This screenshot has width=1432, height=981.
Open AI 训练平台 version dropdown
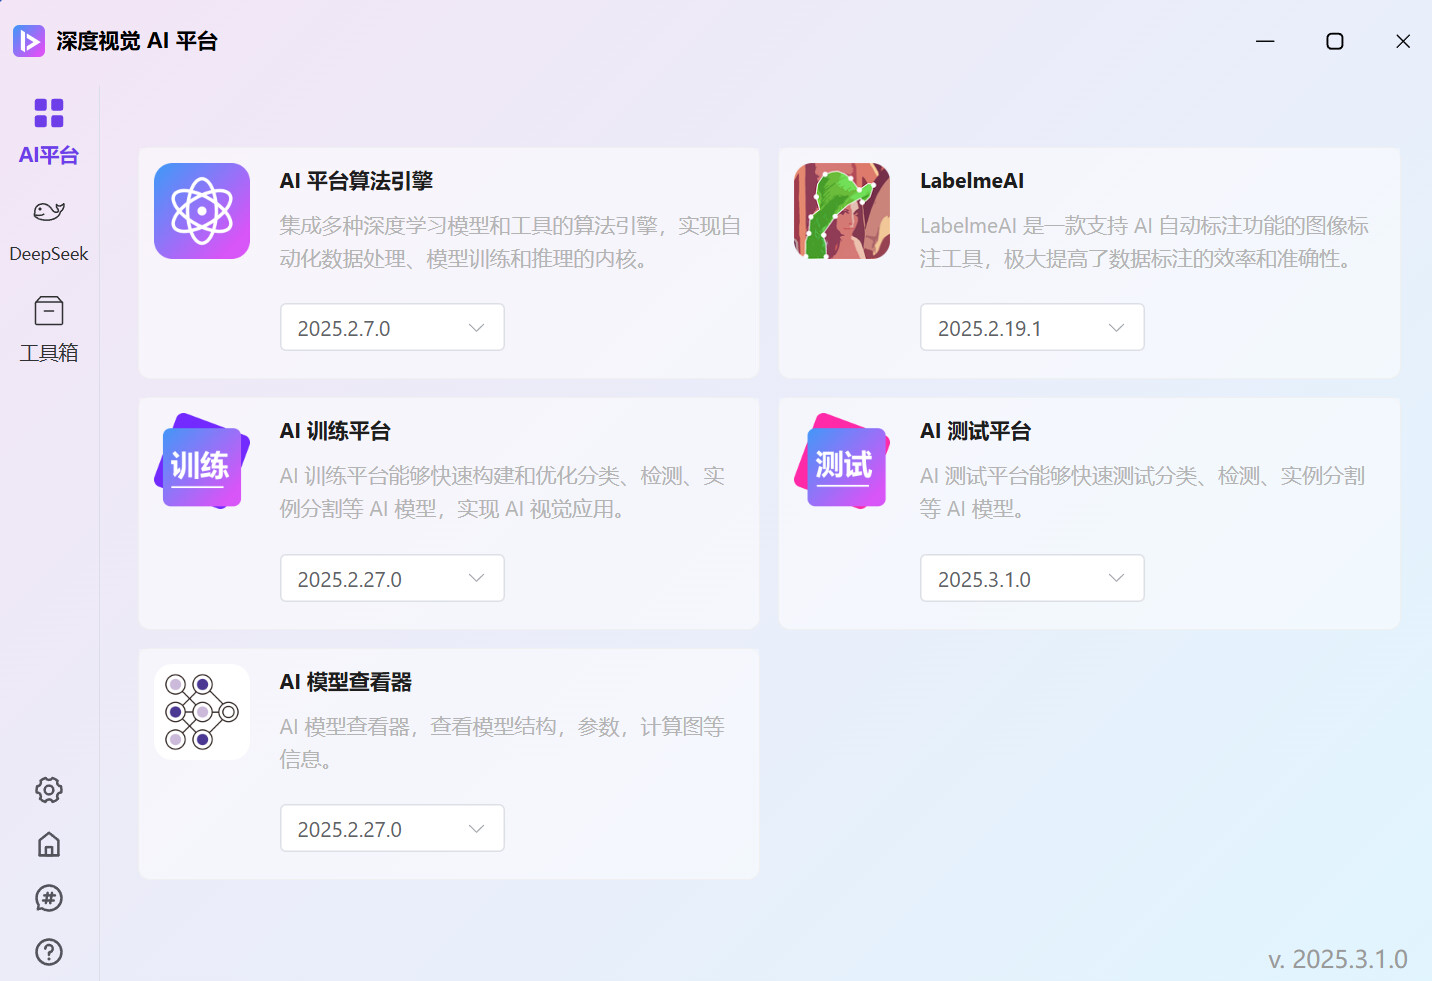tap(392, 579)
